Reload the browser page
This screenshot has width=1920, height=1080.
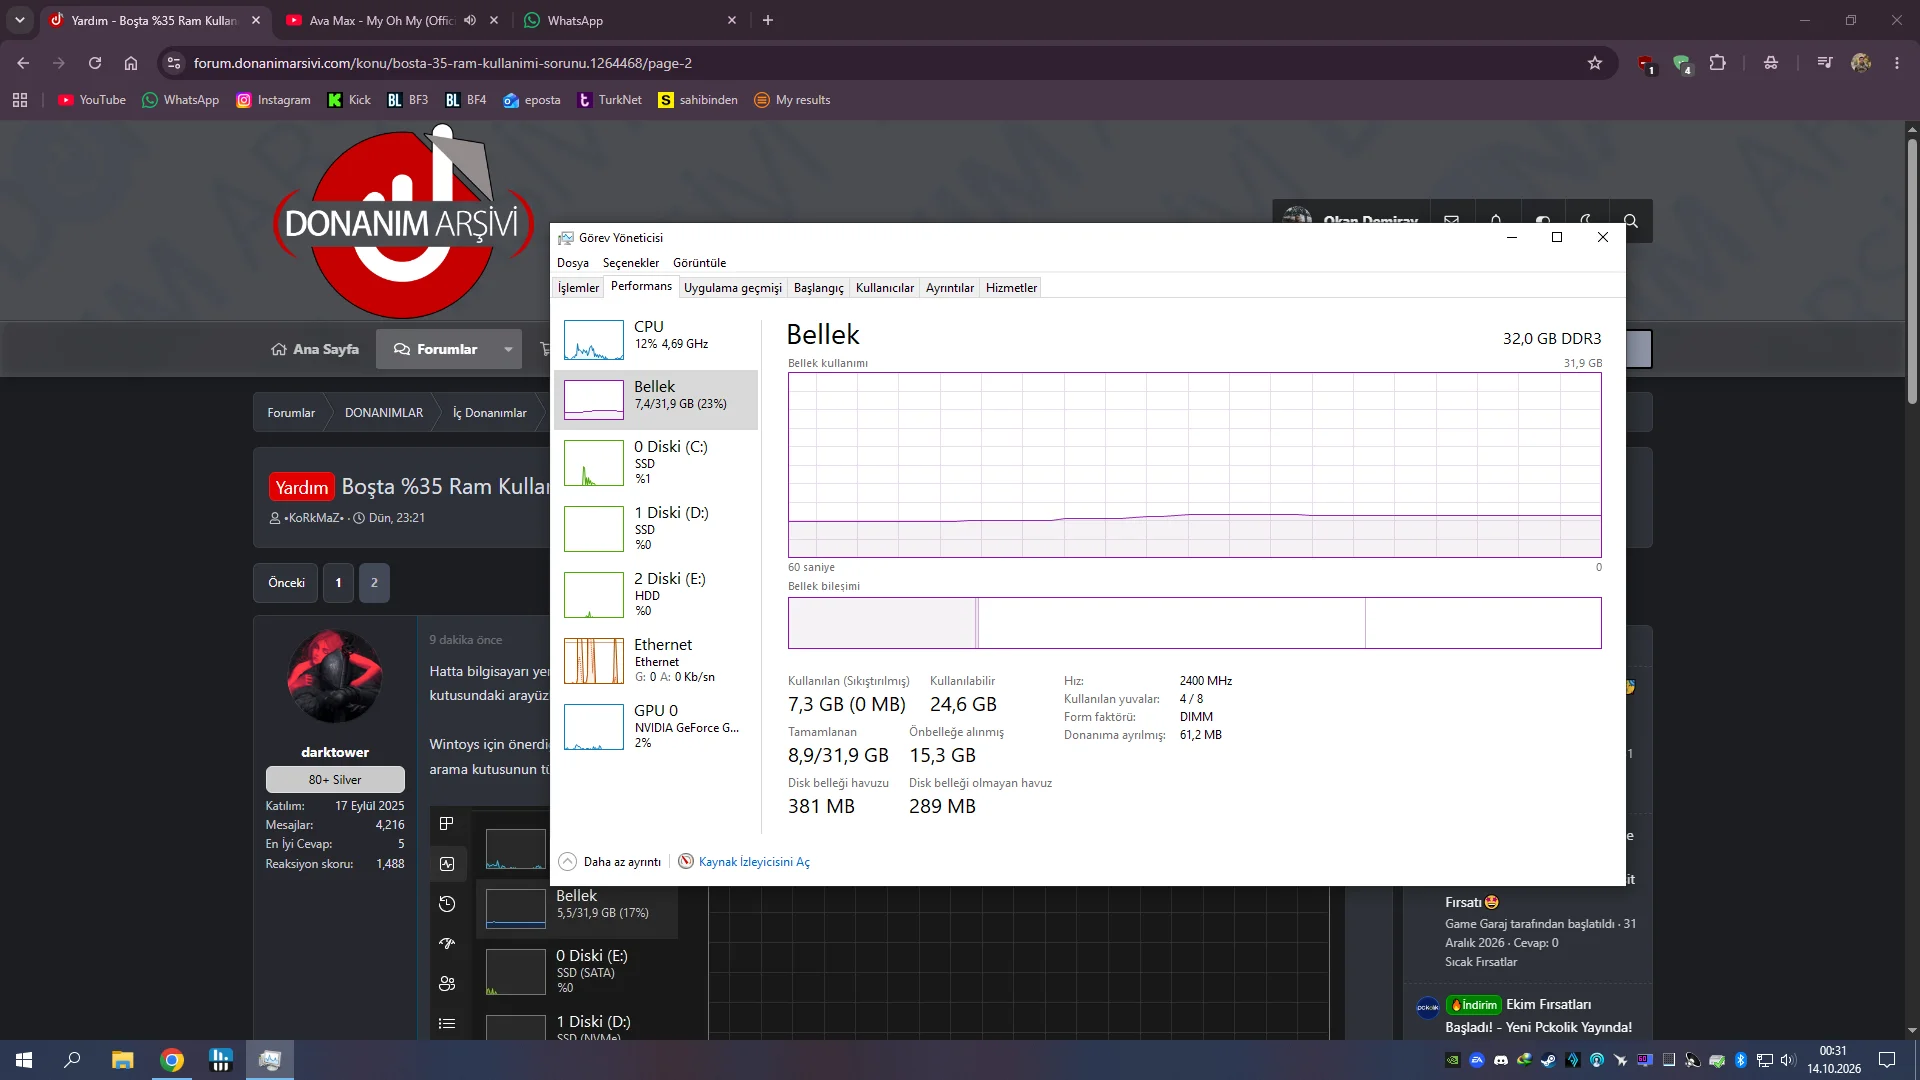(x=95, y=63)
